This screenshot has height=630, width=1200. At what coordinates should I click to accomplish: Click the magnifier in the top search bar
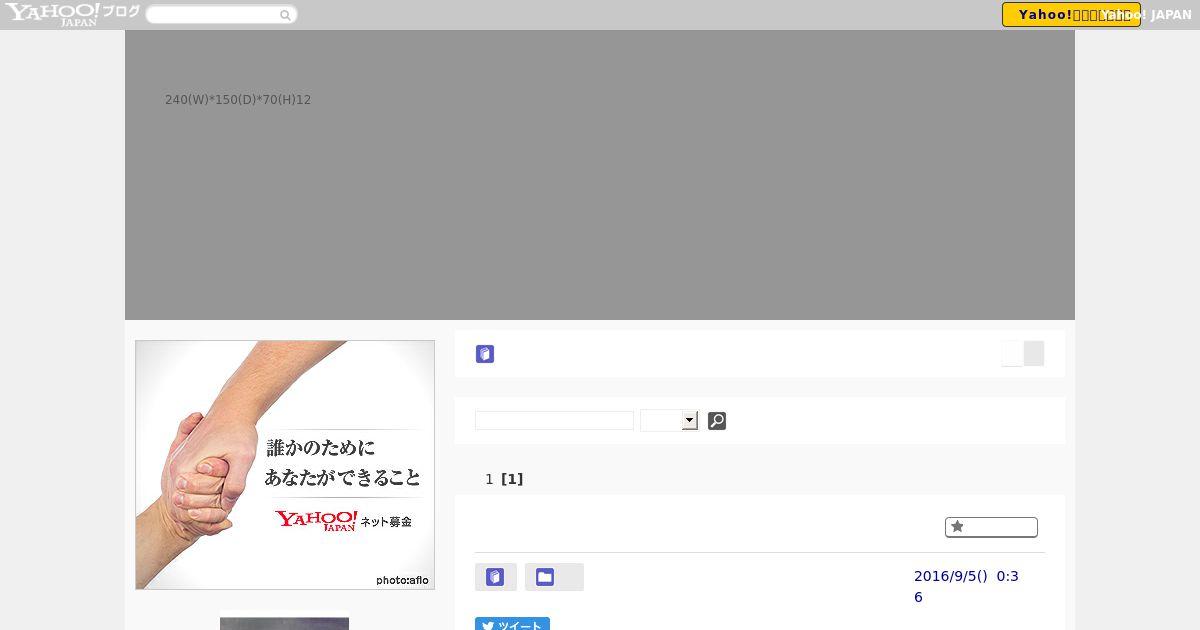coord(285,15)
